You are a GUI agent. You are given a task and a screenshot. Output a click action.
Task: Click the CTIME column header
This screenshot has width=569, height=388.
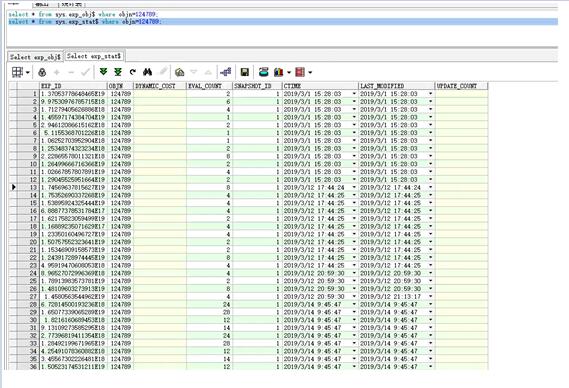click(x=320, y=86)
